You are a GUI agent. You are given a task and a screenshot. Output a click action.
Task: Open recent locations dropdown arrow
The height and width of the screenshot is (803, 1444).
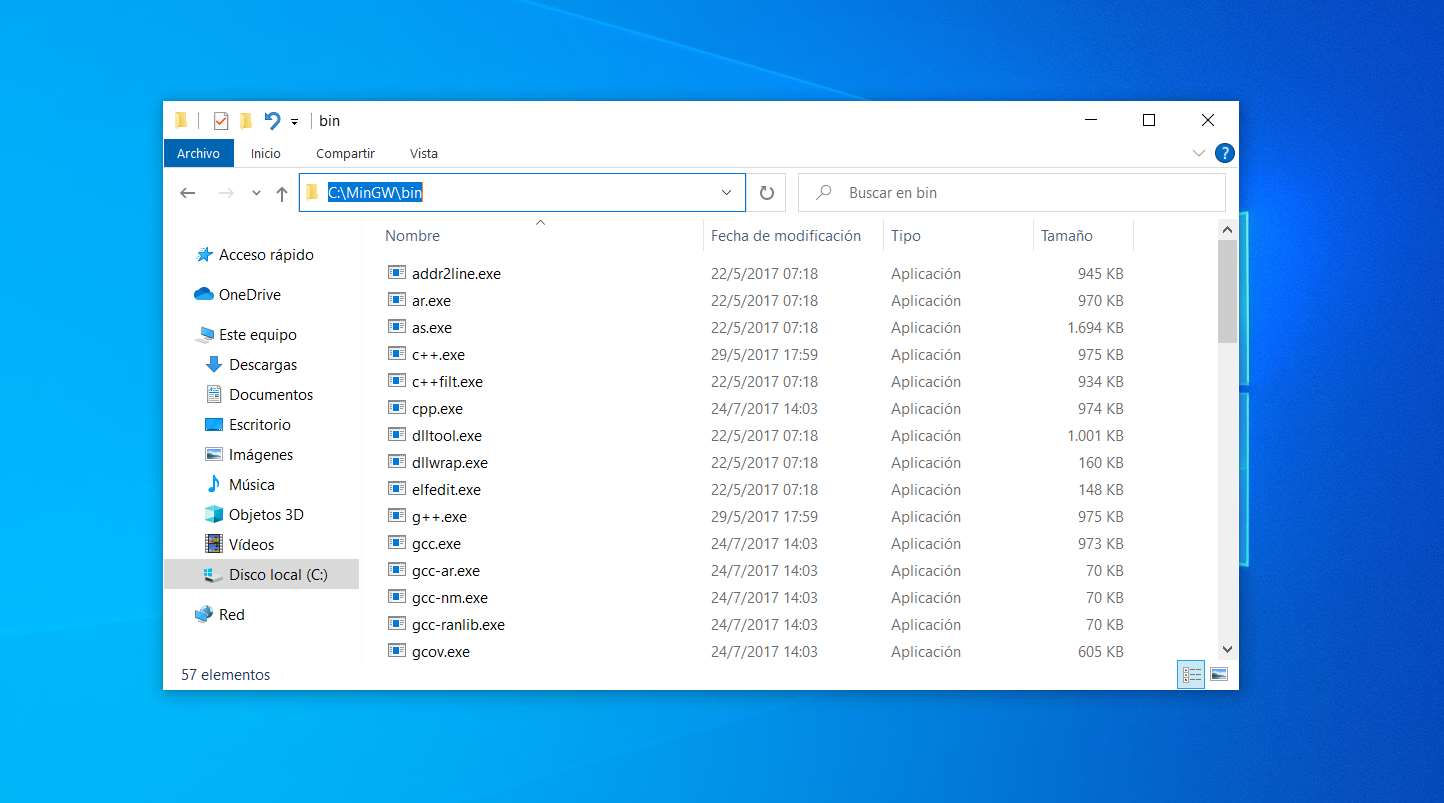pyautogui.click(x=256, y=193)
